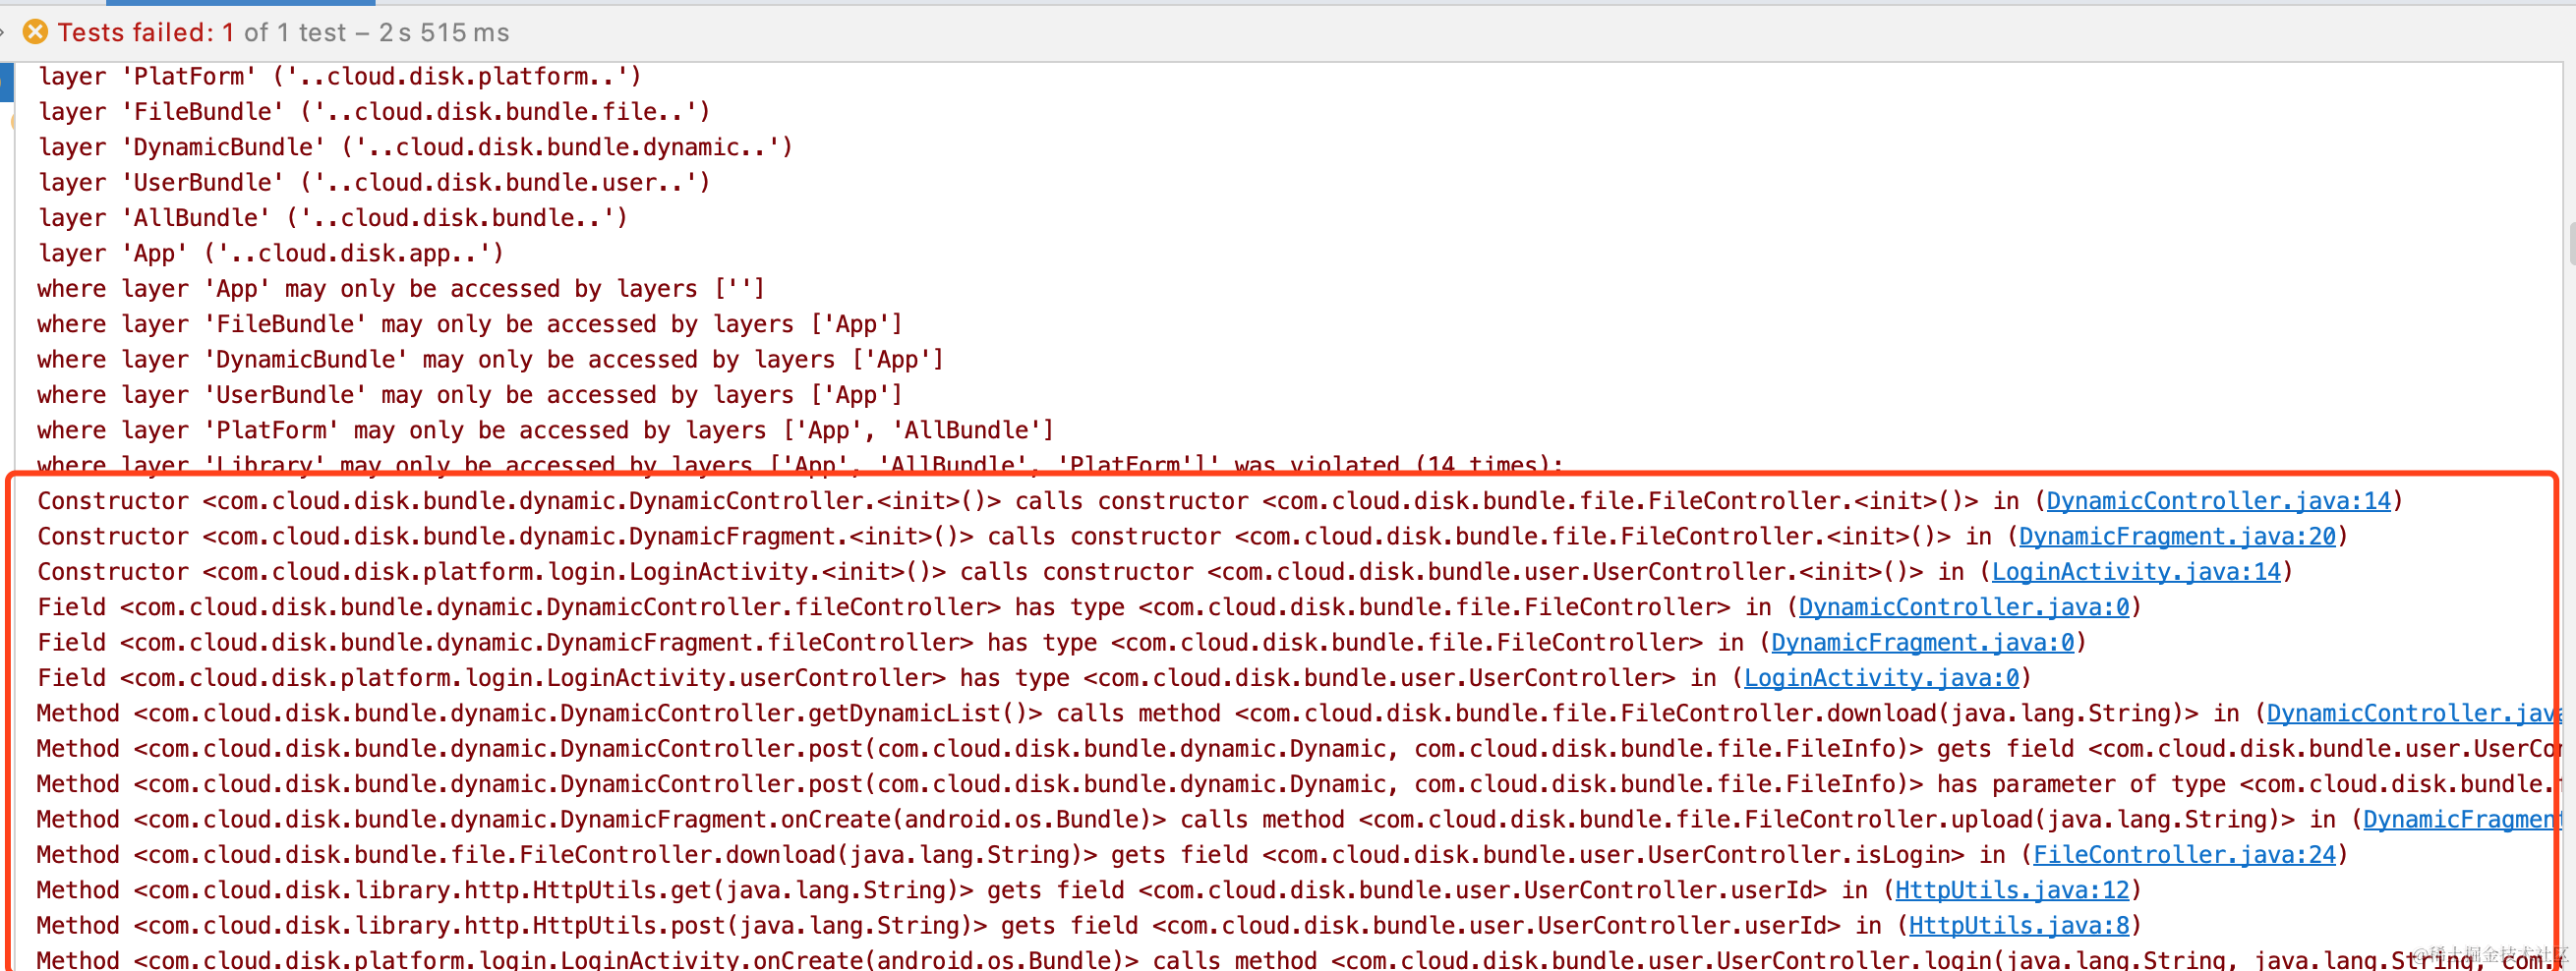The width and height of the screenshot is (2576, 971).
Task: Click the line where layer 'DynamicBundle' may only be accessed
Action: [491, 360]
